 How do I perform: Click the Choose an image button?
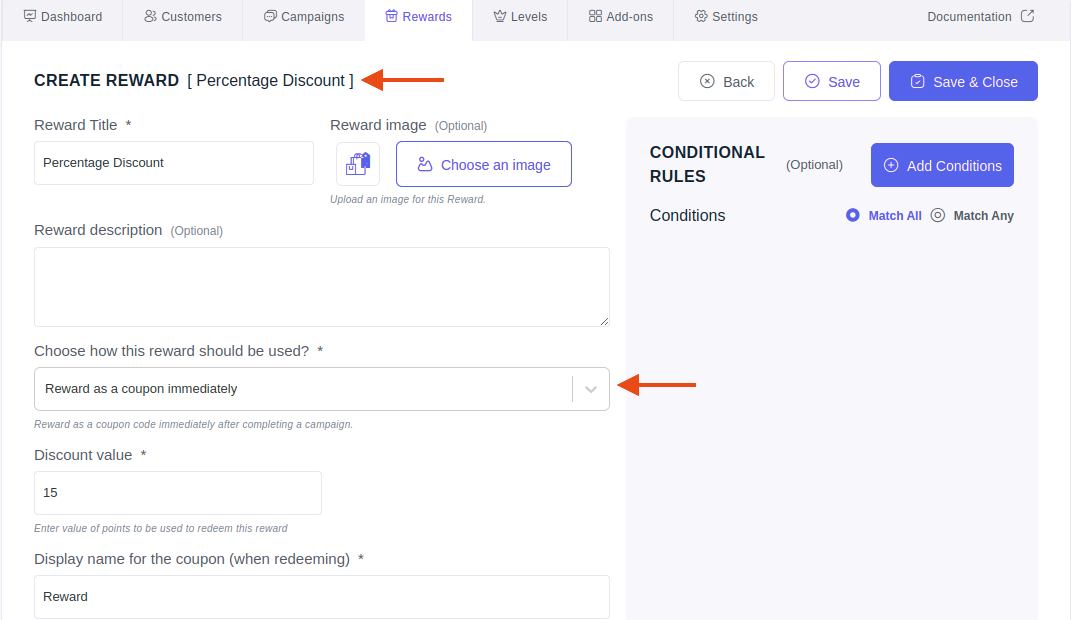pos(484,165)
